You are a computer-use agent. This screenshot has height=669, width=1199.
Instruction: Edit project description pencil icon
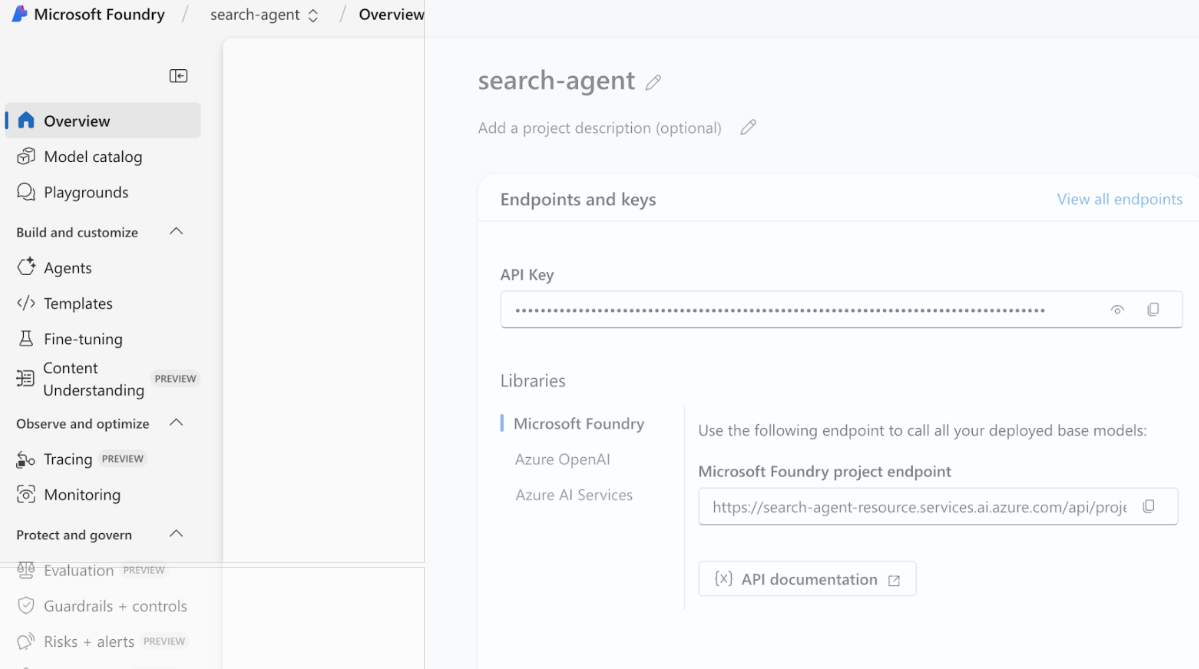coord(747,128)
